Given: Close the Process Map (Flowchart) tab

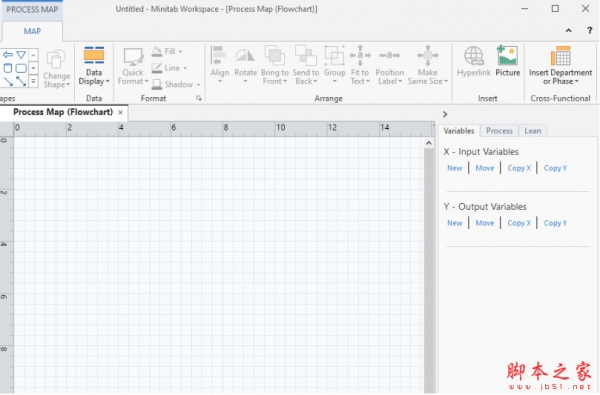Looking at the screenshot, I should coord(121,113).
